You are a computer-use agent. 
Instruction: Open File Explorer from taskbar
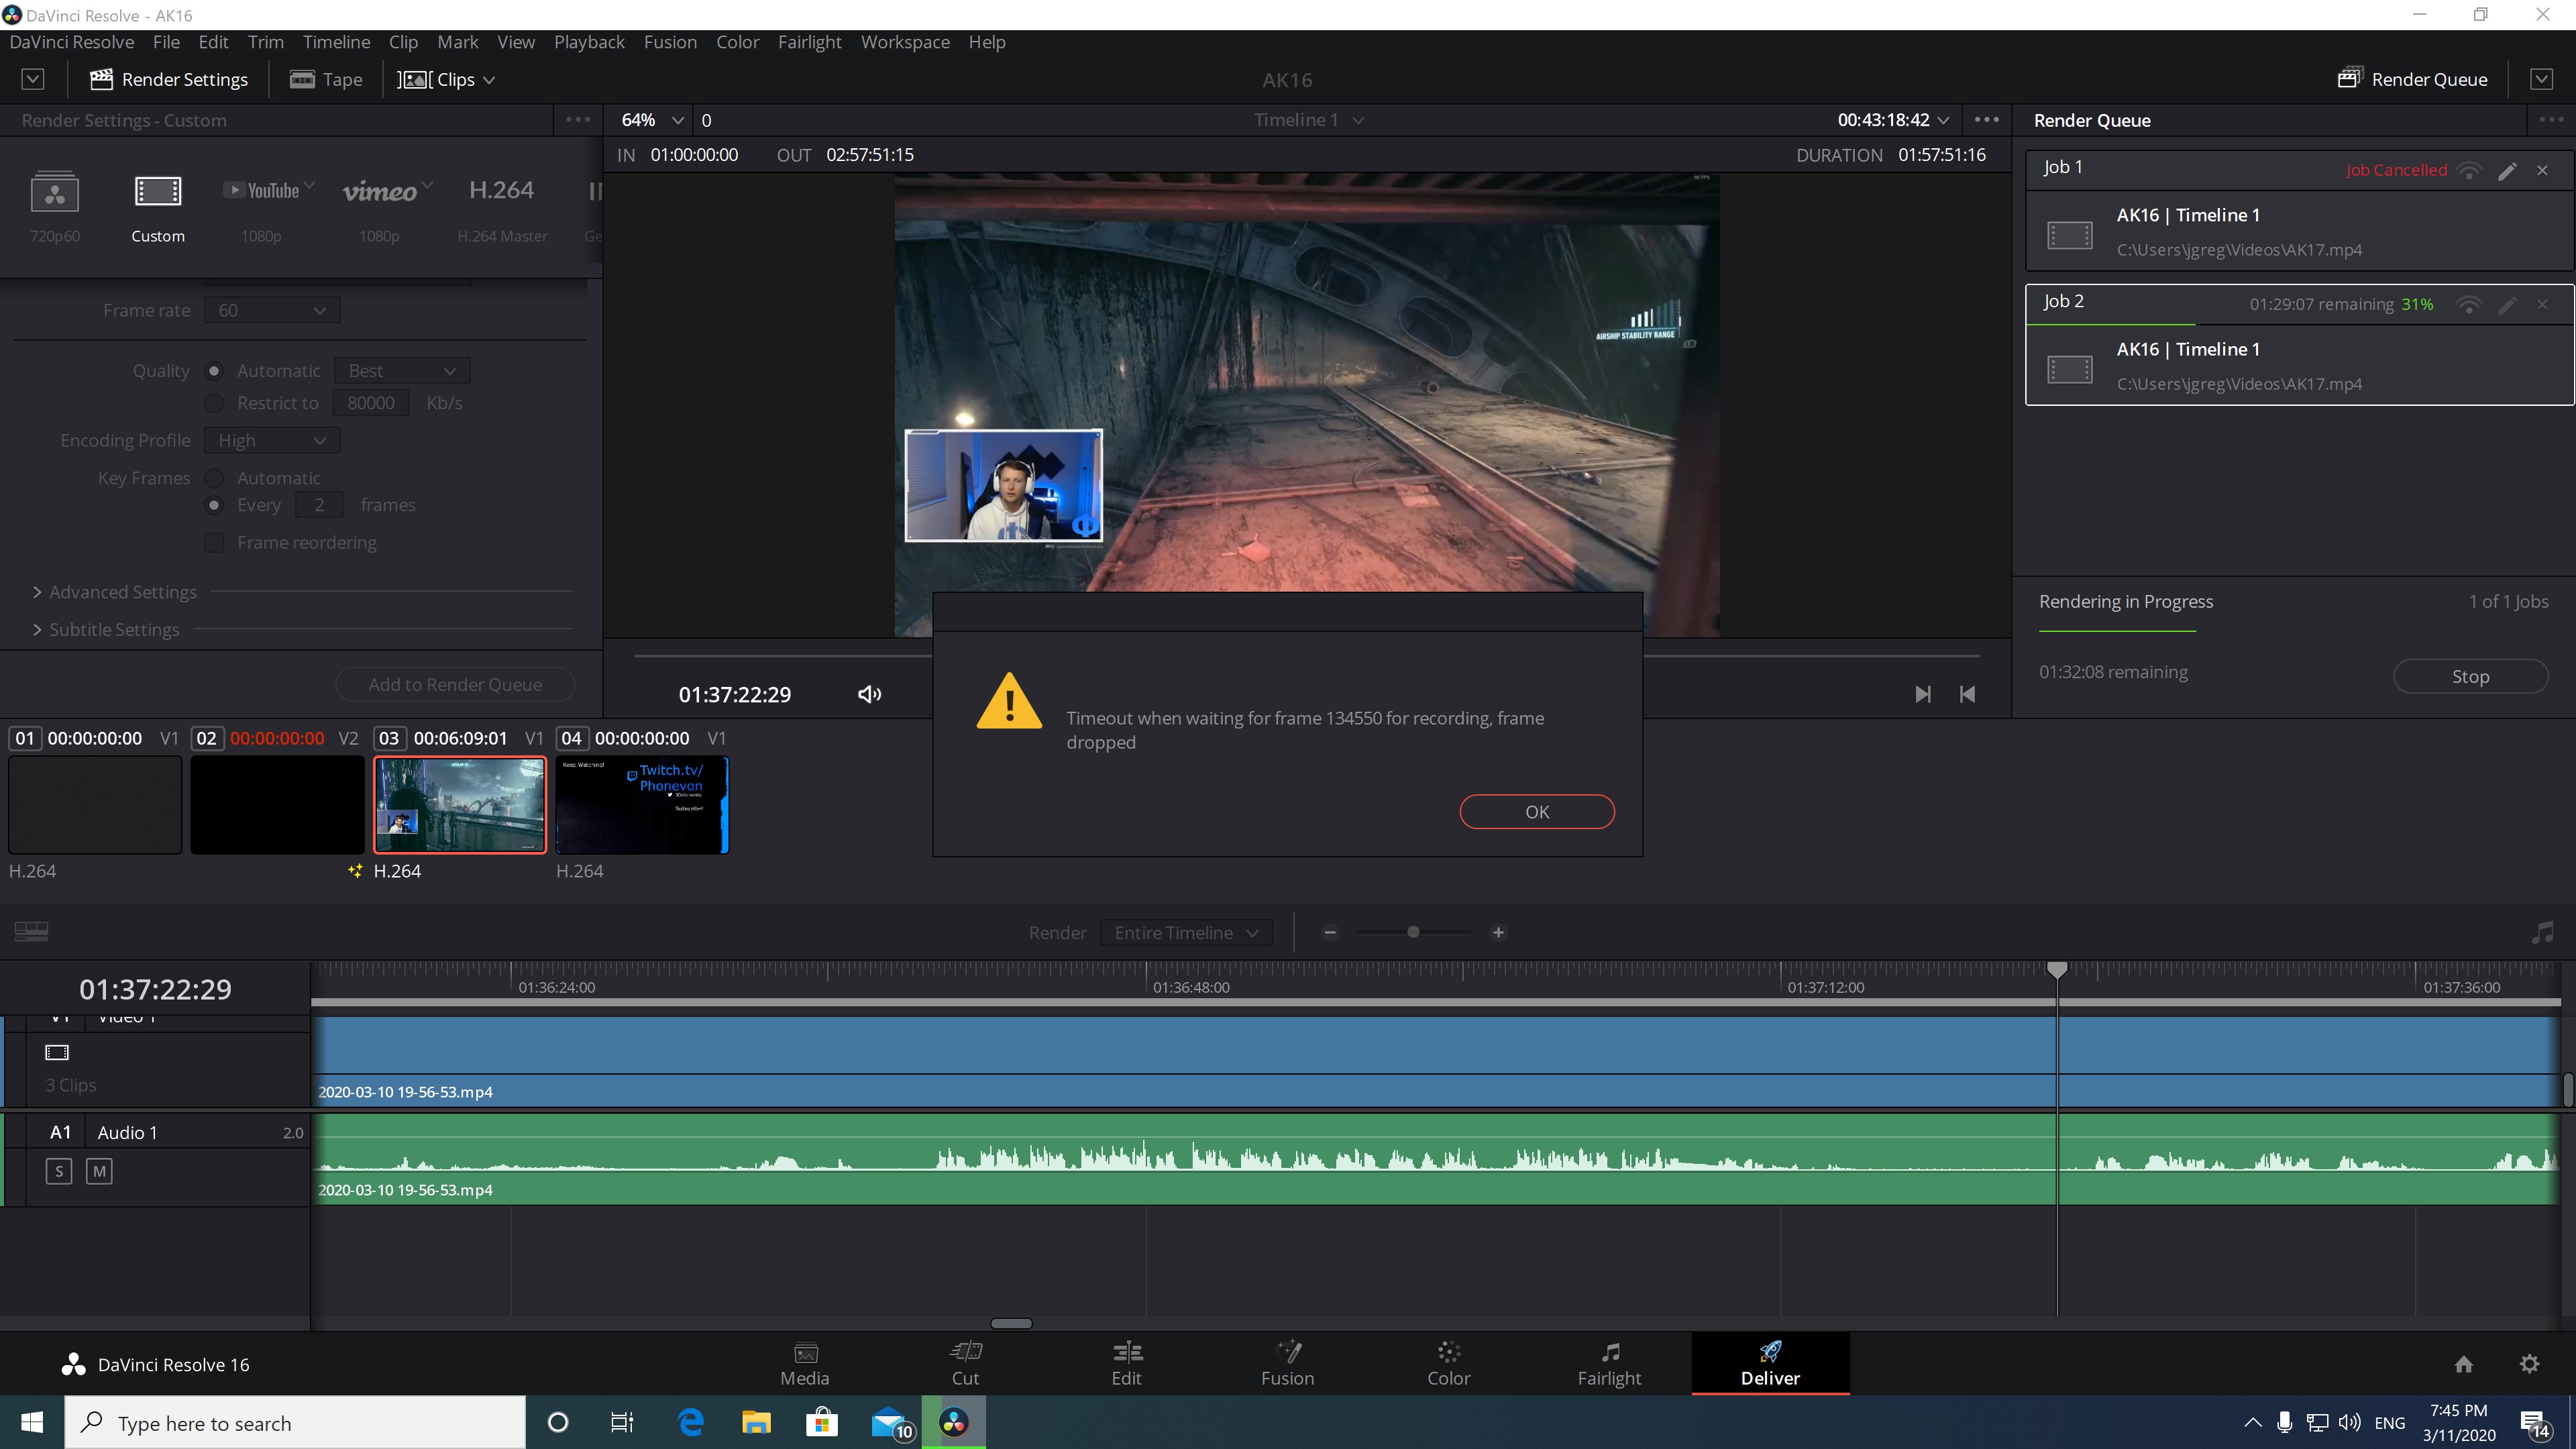point(756,1422)
